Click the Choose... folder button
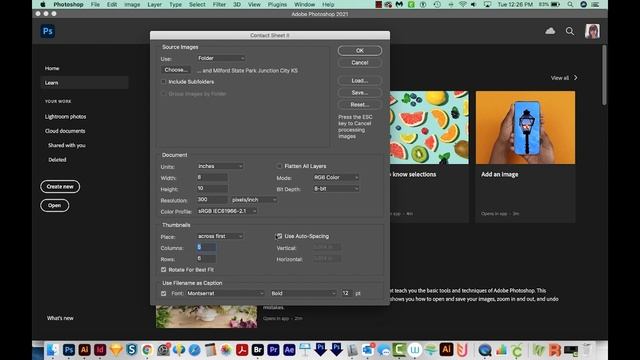The height and width of the screenshot is (360, 640). point(176,70)
